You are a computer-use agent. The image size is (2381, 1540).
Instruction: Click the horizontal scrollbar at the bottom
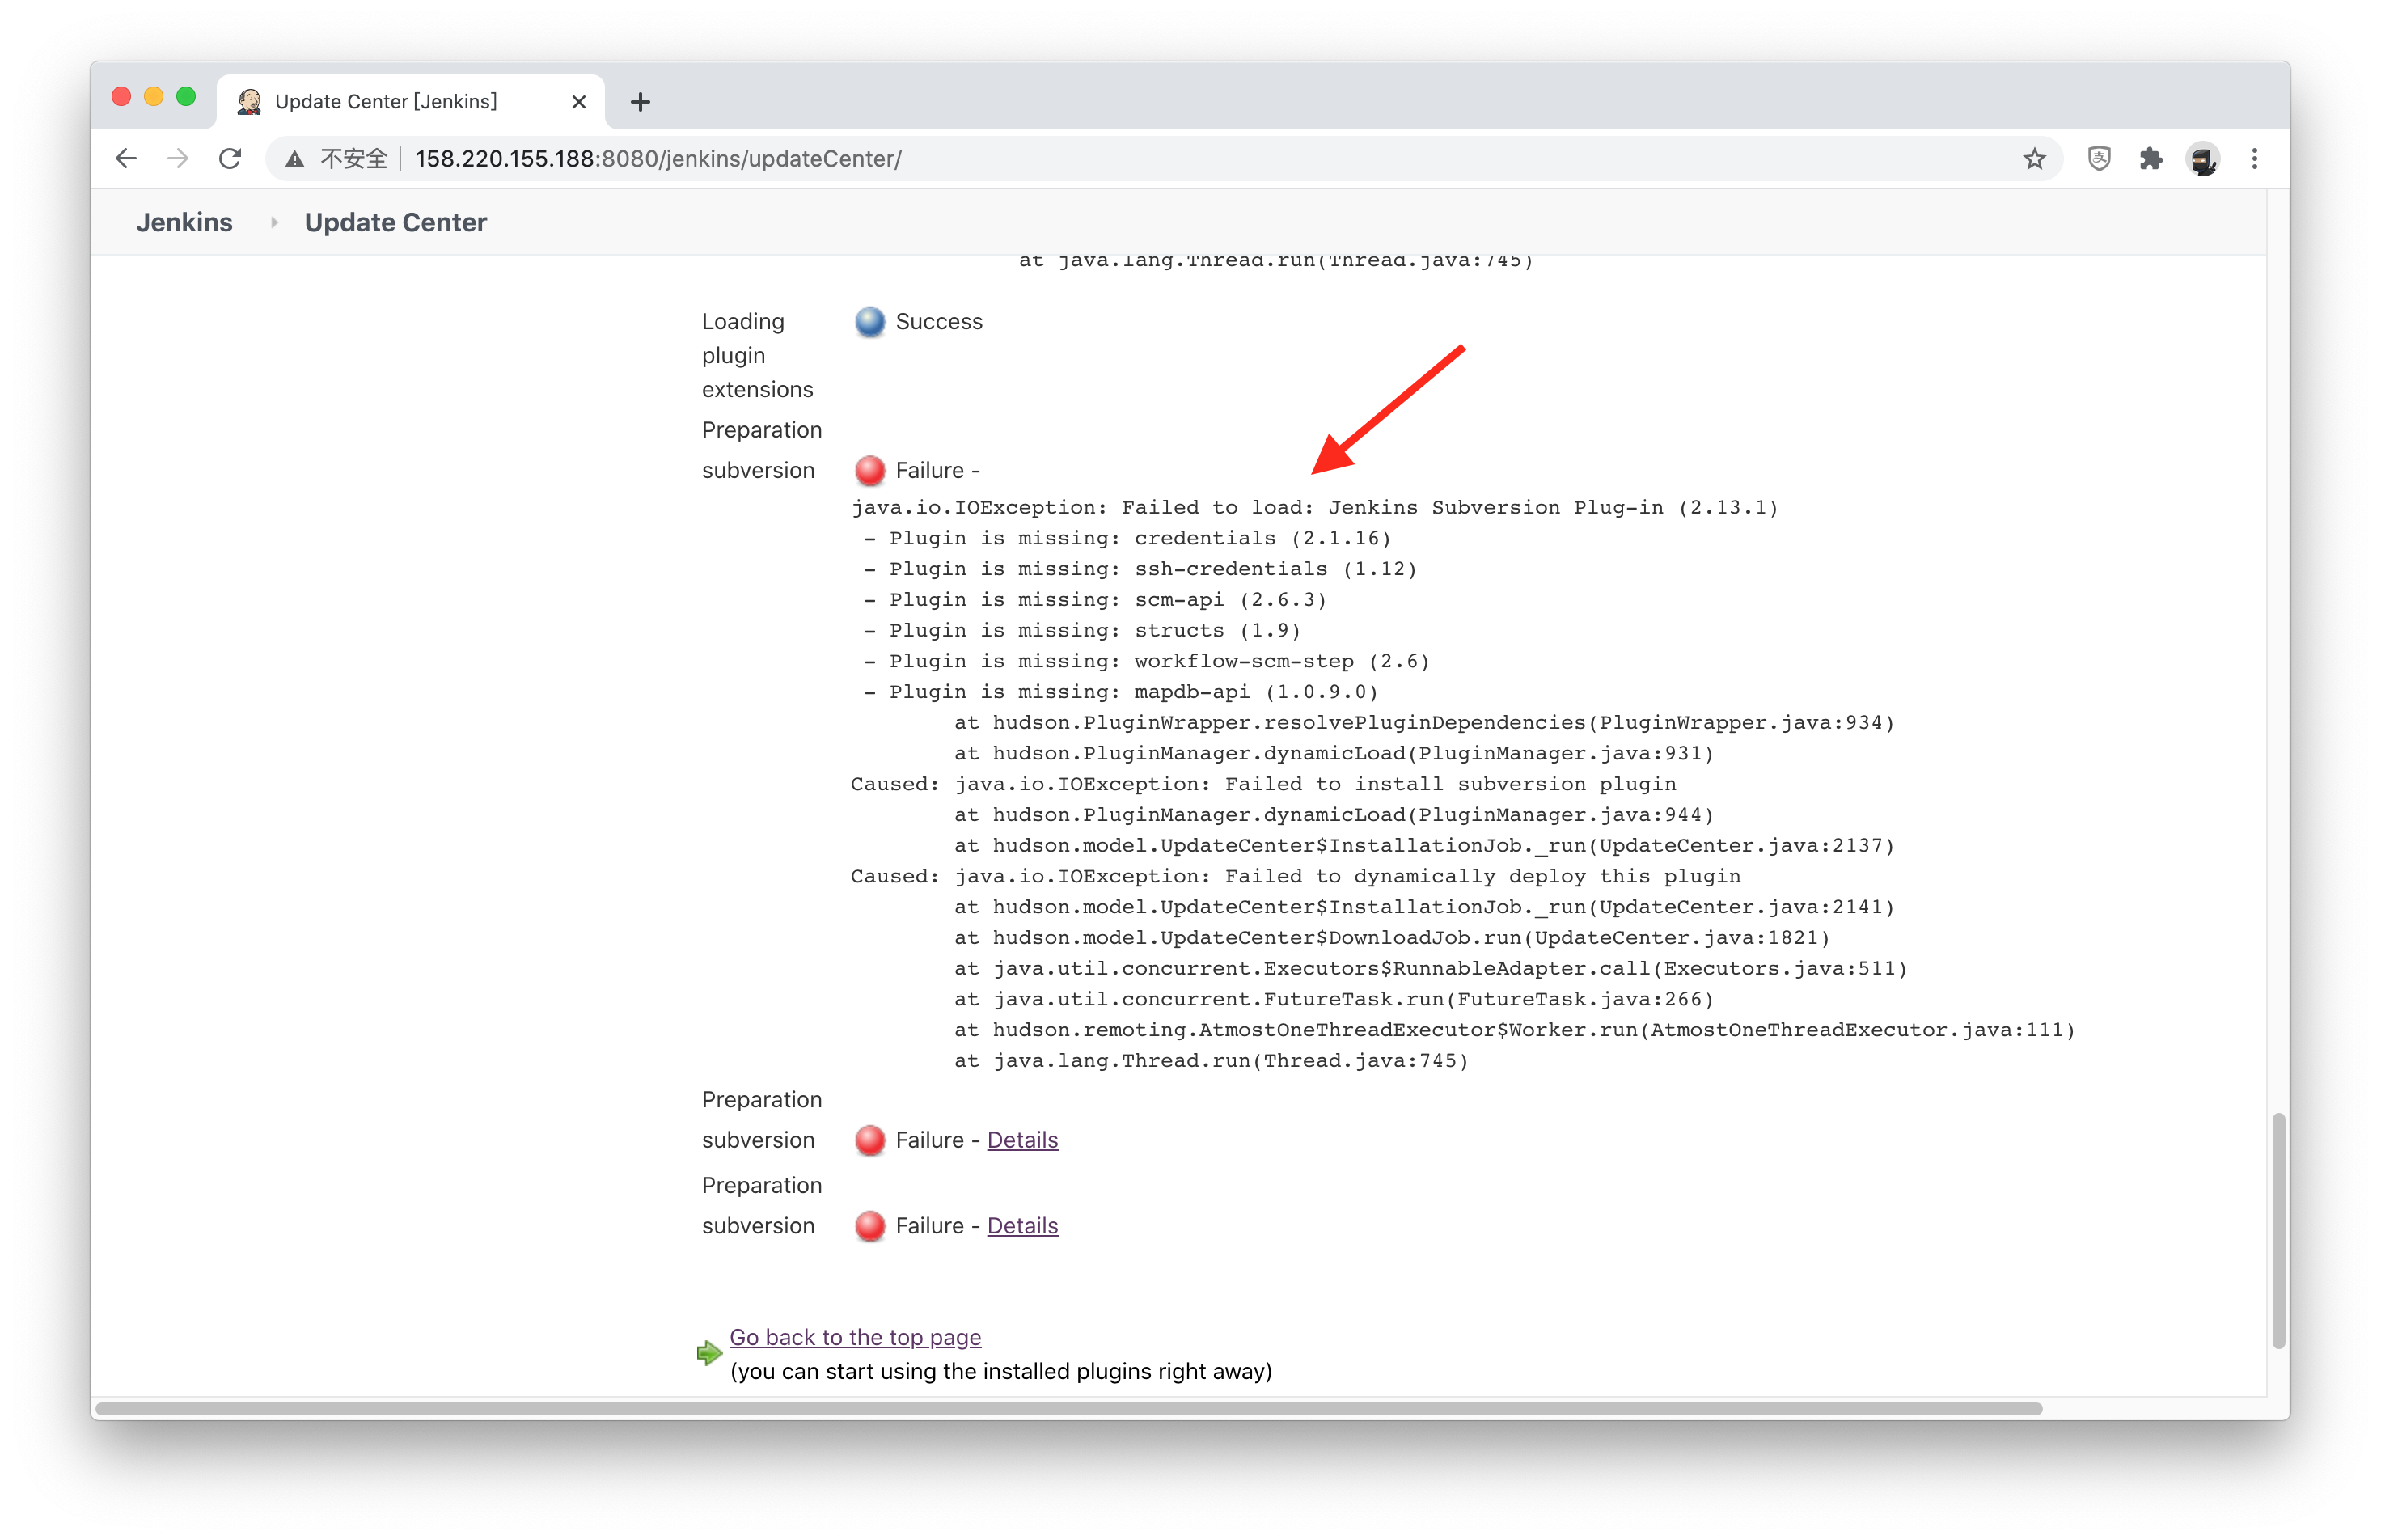(1068, 1407)
